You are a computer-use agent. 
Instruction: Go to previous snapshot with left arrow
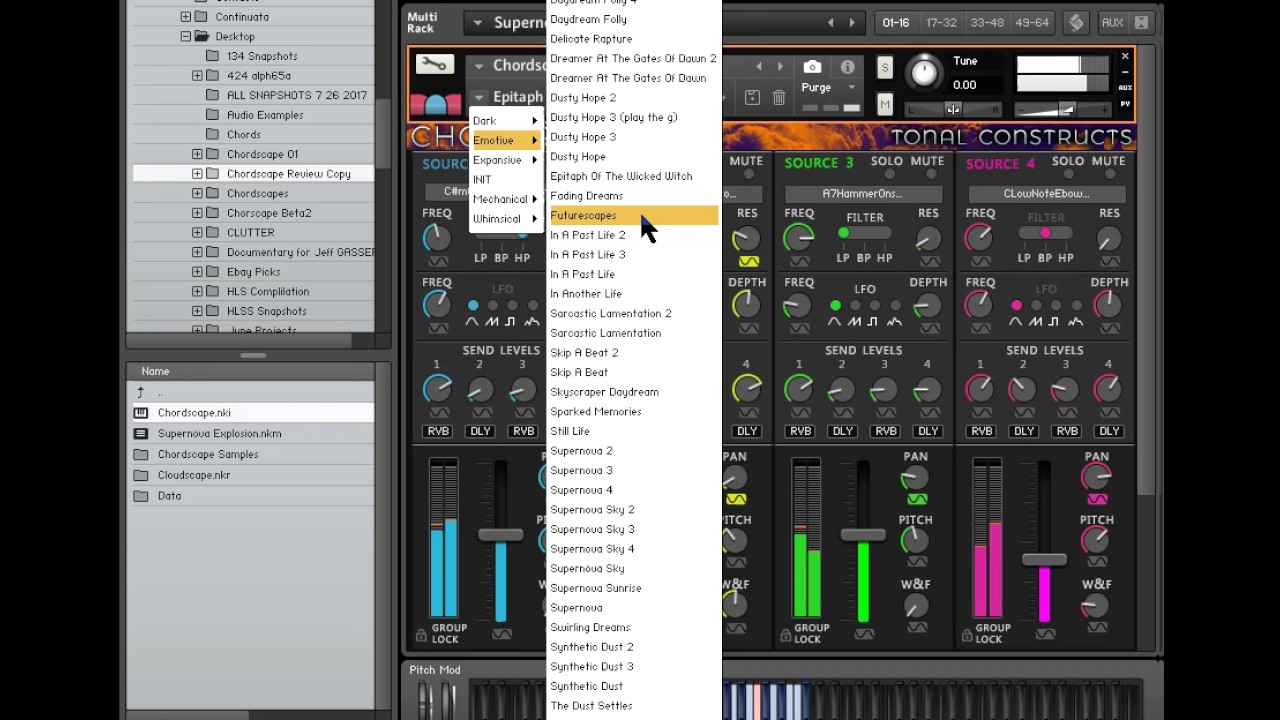758,67
